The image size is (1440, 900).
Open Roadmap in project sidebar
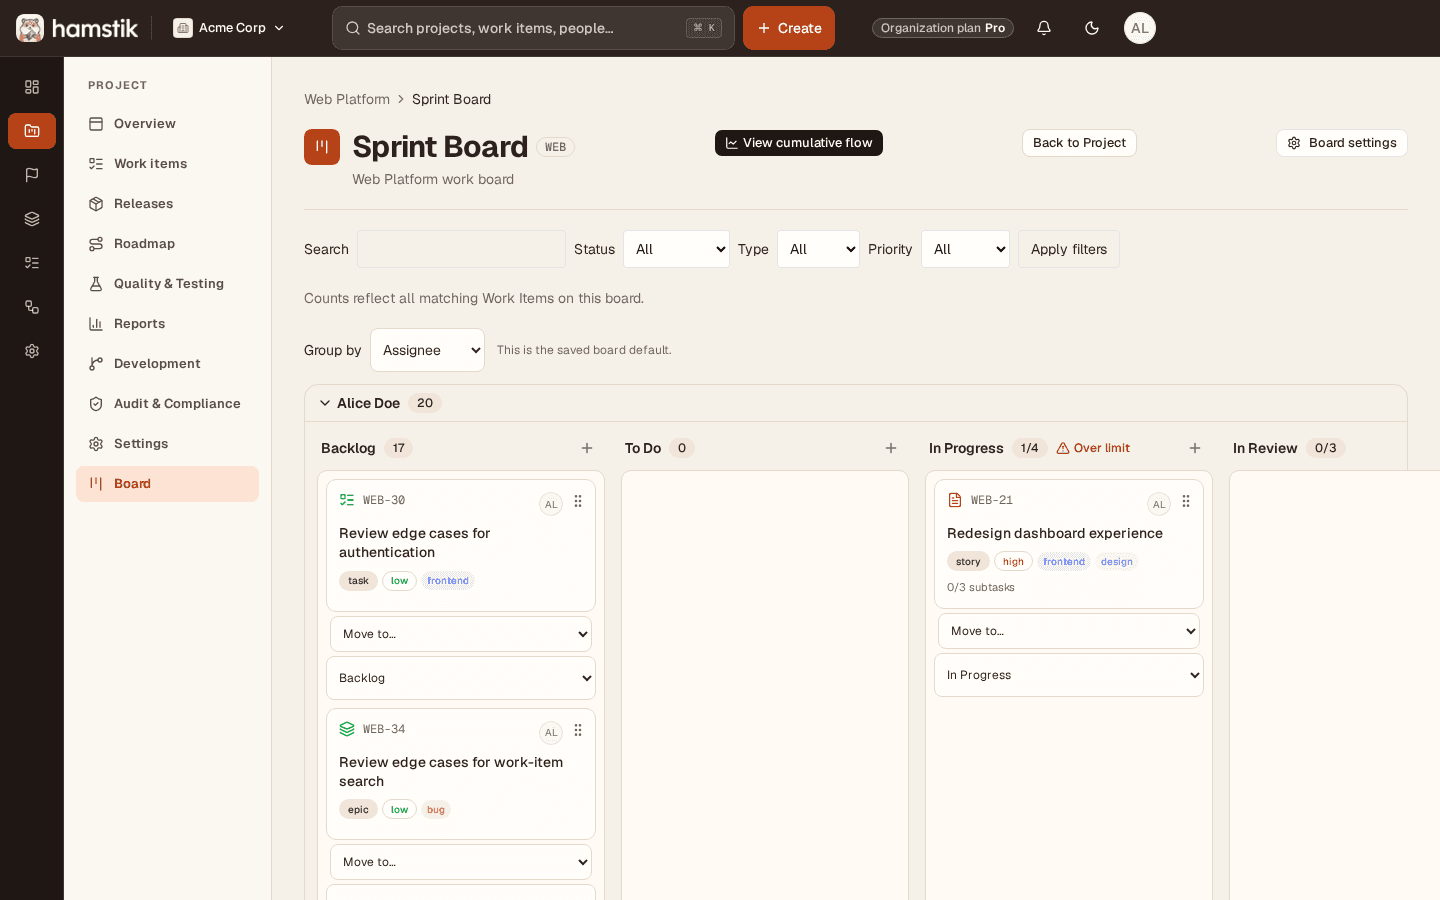[167, 244]
